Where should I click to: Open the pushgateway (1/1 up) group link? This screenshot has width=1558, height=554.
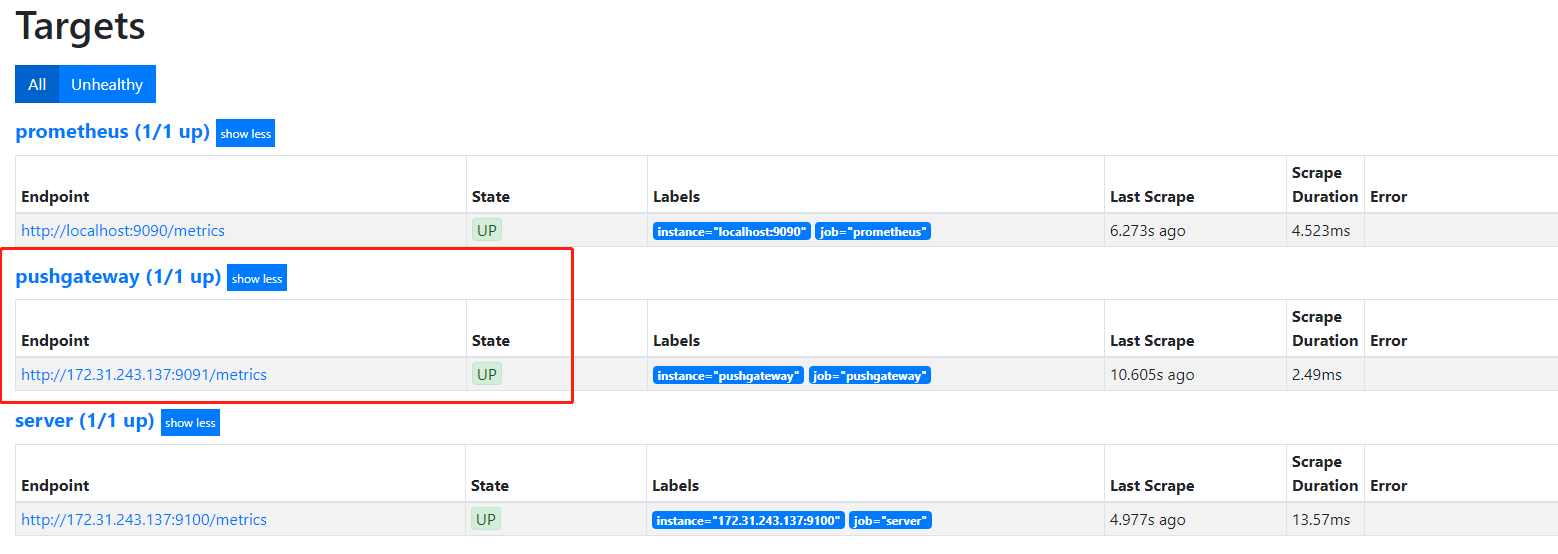pos(118,277)
